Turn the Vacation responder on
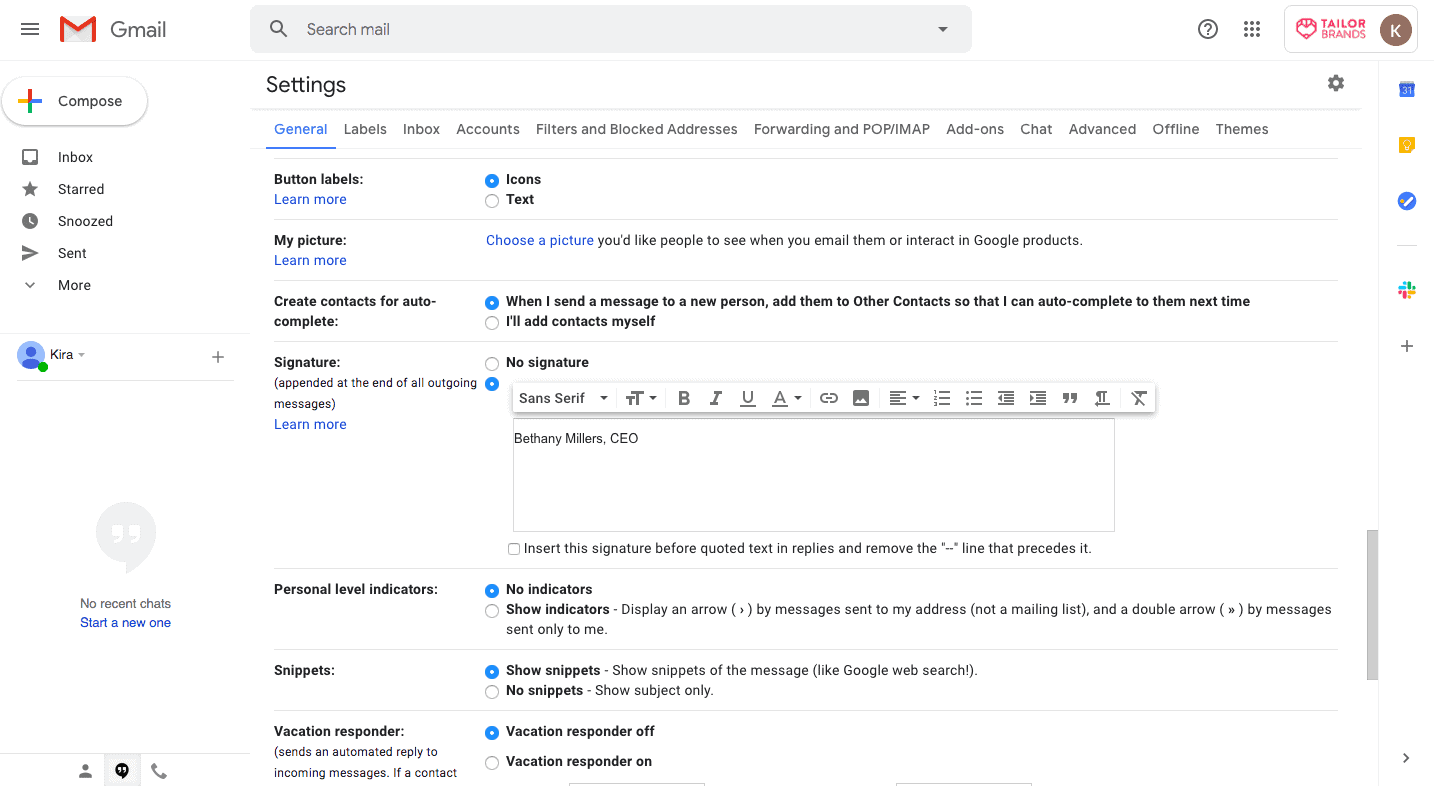Viewport: 1434px width, 786px height. point(492,763)
